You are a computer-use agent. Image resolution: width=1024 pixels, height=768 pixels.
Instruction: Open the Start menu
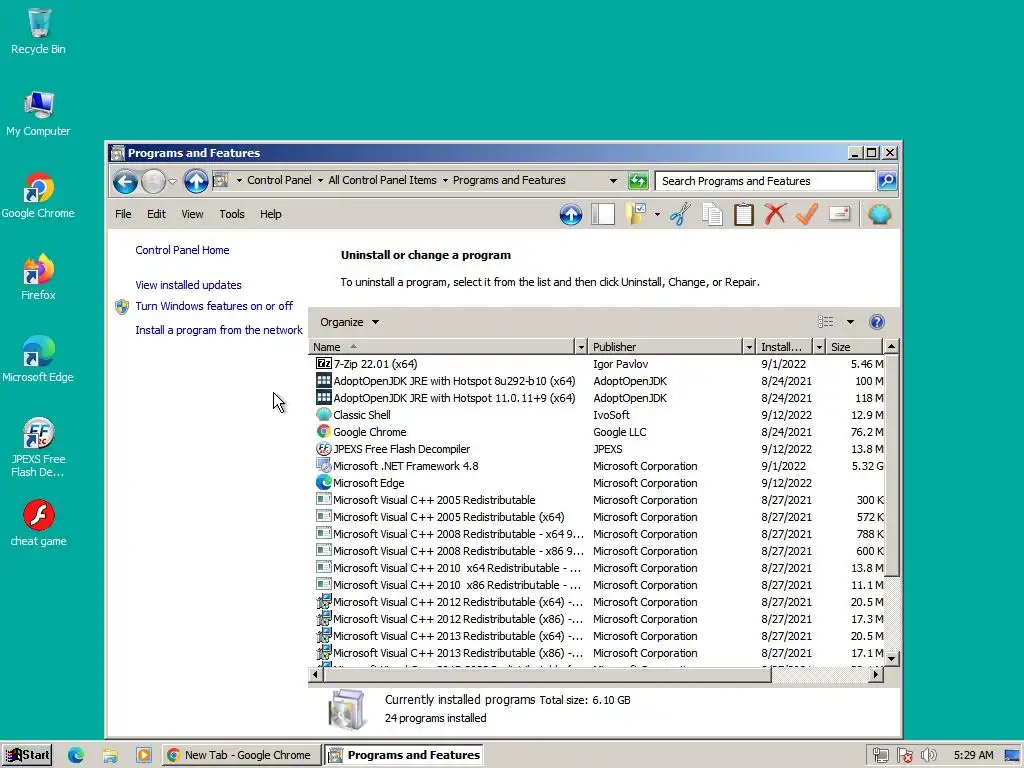27,755
